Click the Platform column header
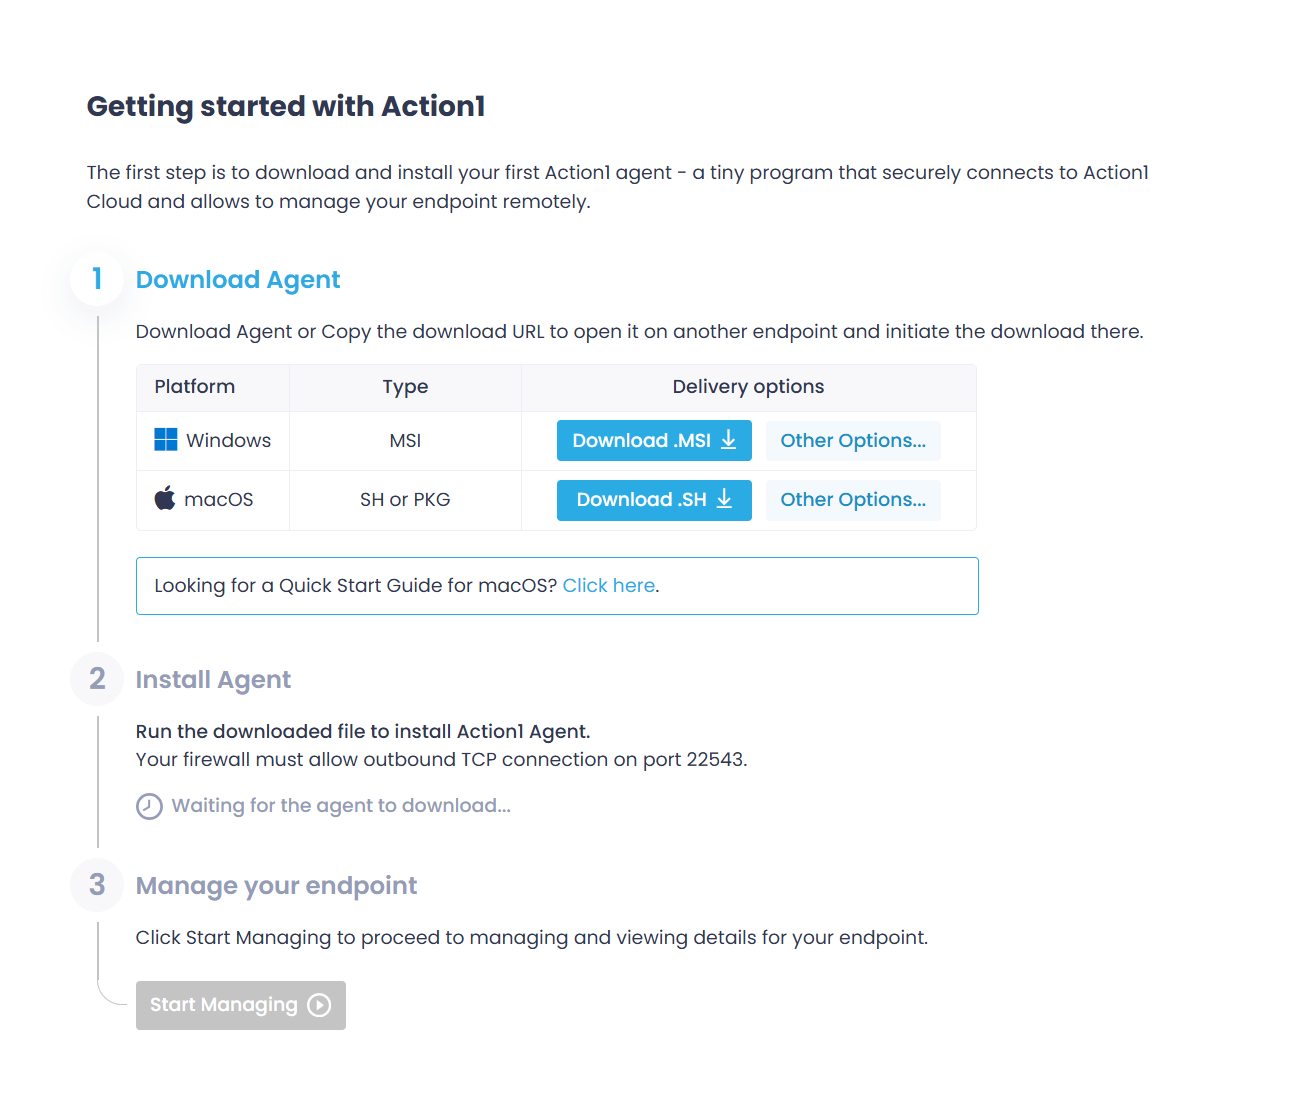Viewport: 1307px width, 1111px height. [x=195, y=387]
